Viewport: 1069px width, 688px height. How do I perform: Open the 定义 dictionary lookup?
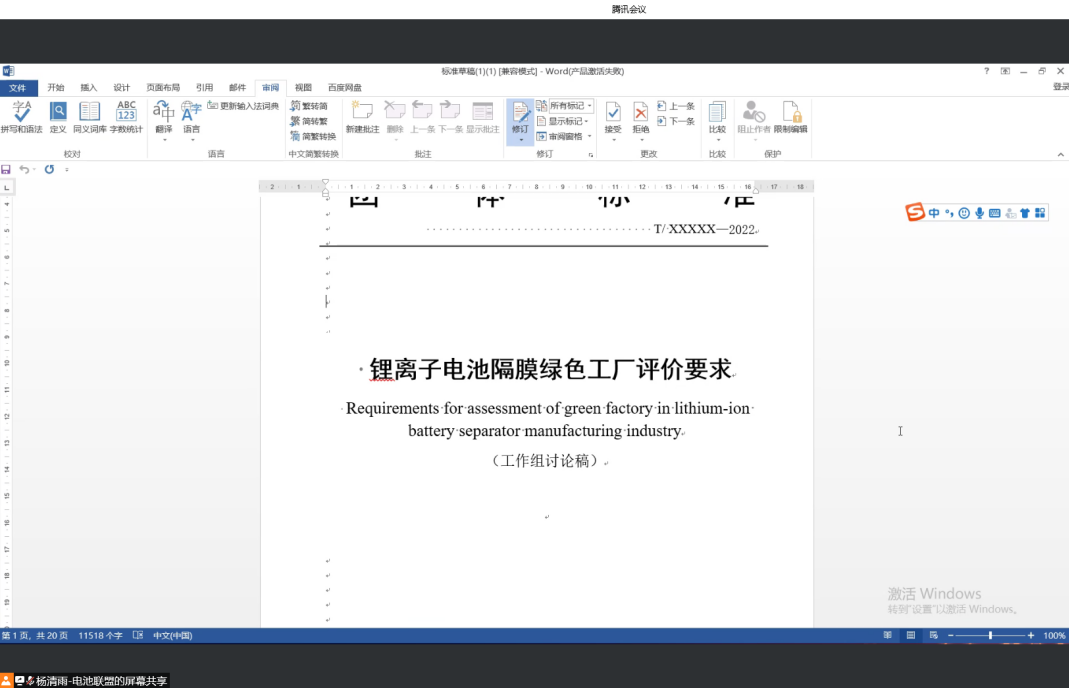point(58,117)
